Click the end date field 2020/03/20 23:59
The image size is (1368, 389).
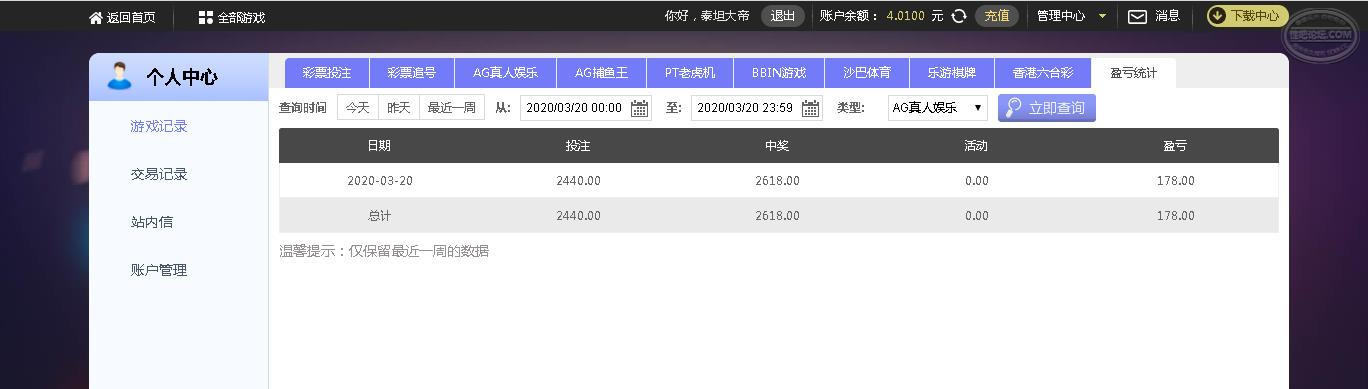[x=757, y=108]
